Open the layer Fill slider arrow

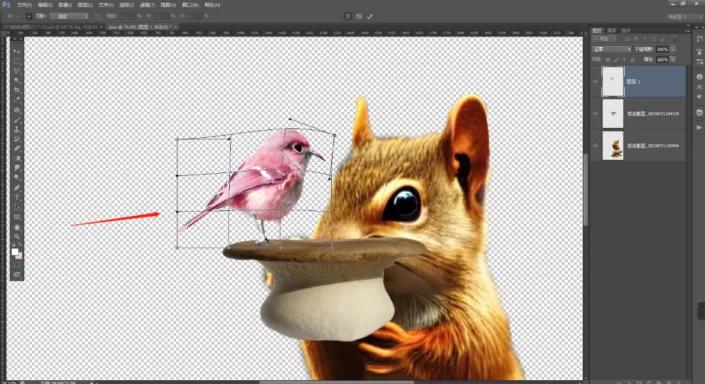pyautogui.click(x=673, y=59)
